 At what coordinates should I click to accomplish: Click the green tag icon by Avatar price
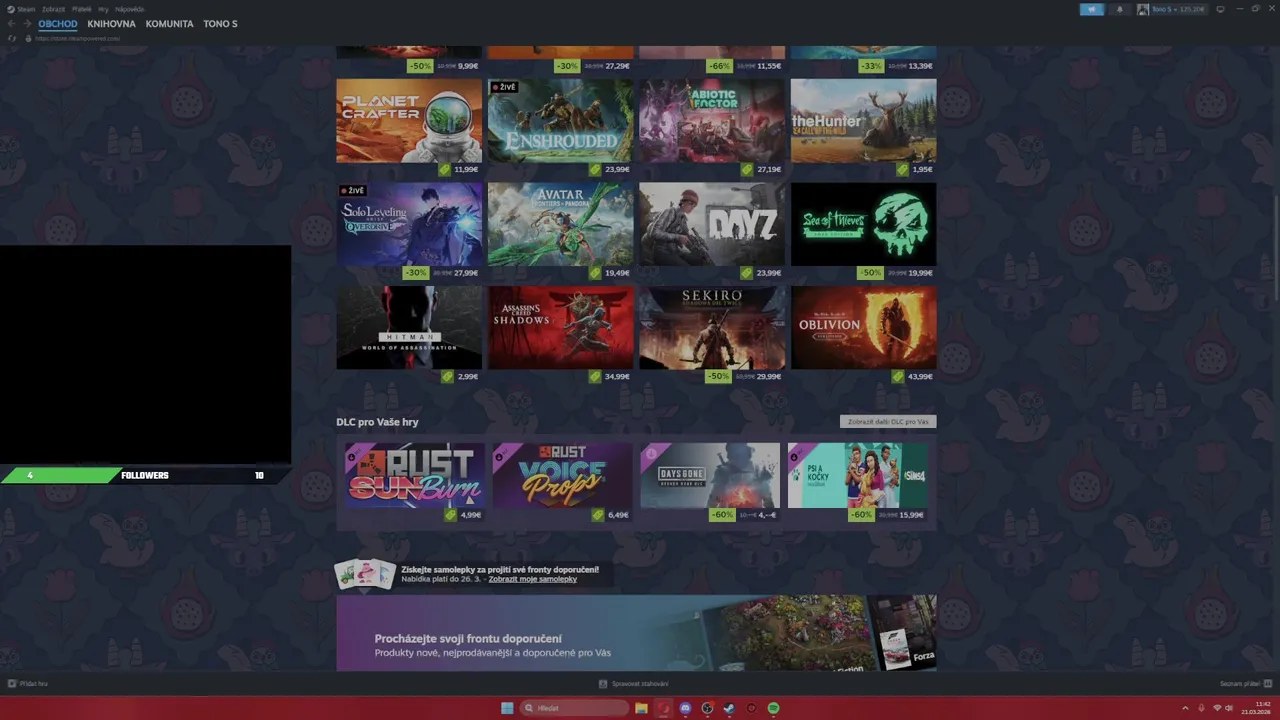point(595,273)
